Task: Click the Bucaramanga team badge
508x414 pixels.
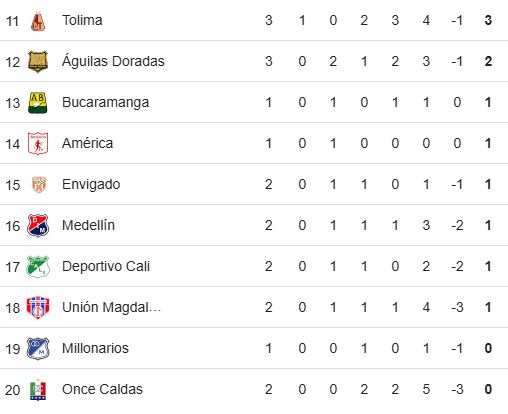Action: point(38,103)
